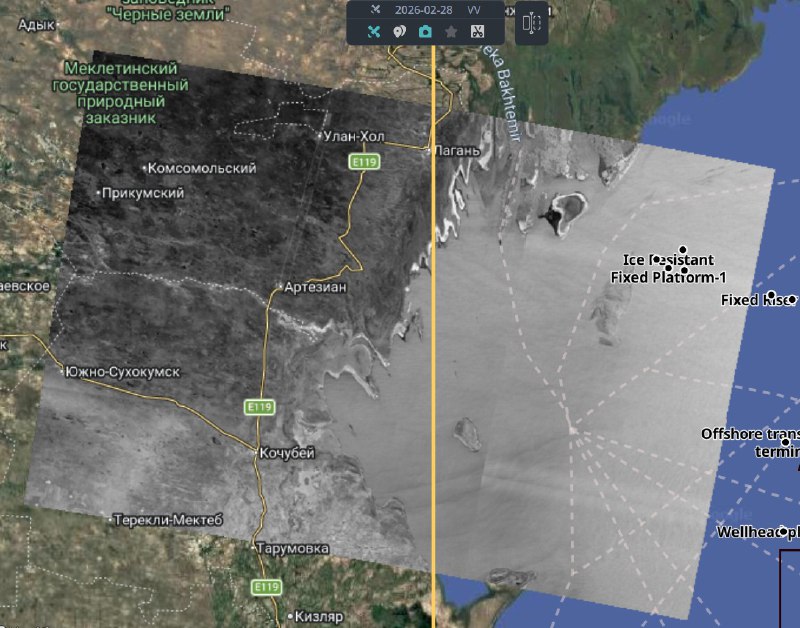The image size is (800, 628).
Task: Select the Южно-Сухокумск place label
Action: 122,371
